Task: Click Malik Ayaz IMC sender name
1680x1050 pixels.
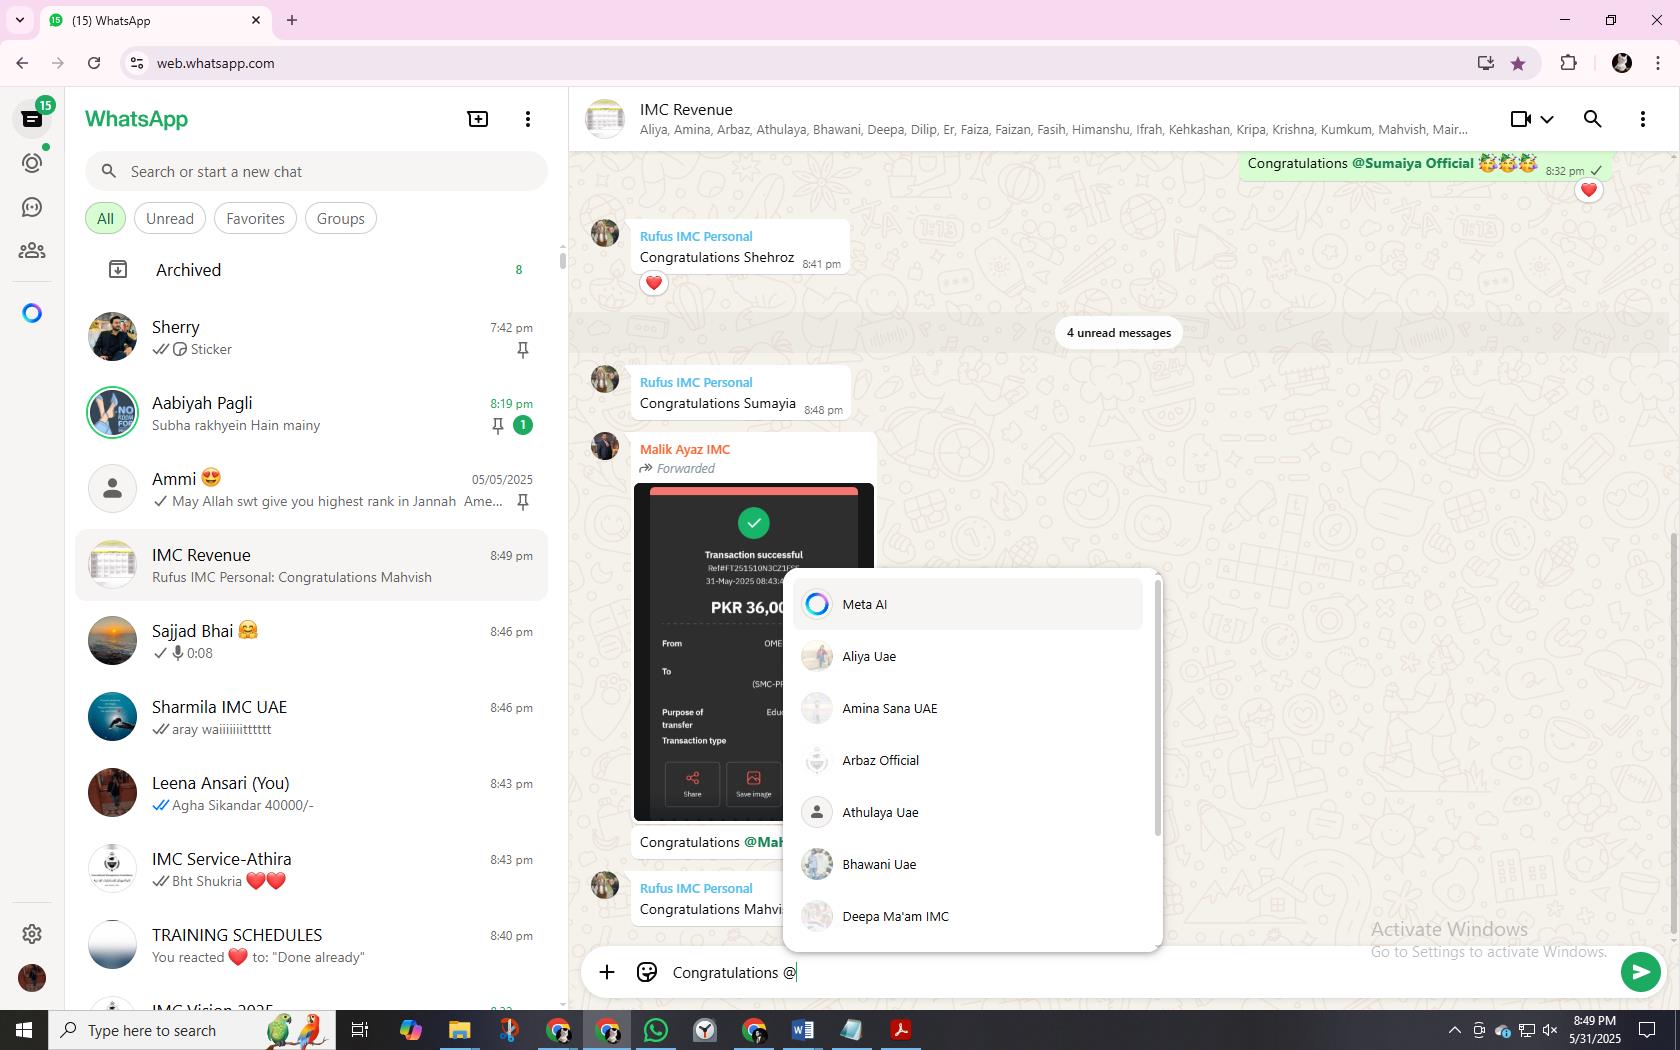Action: point(685,449)
